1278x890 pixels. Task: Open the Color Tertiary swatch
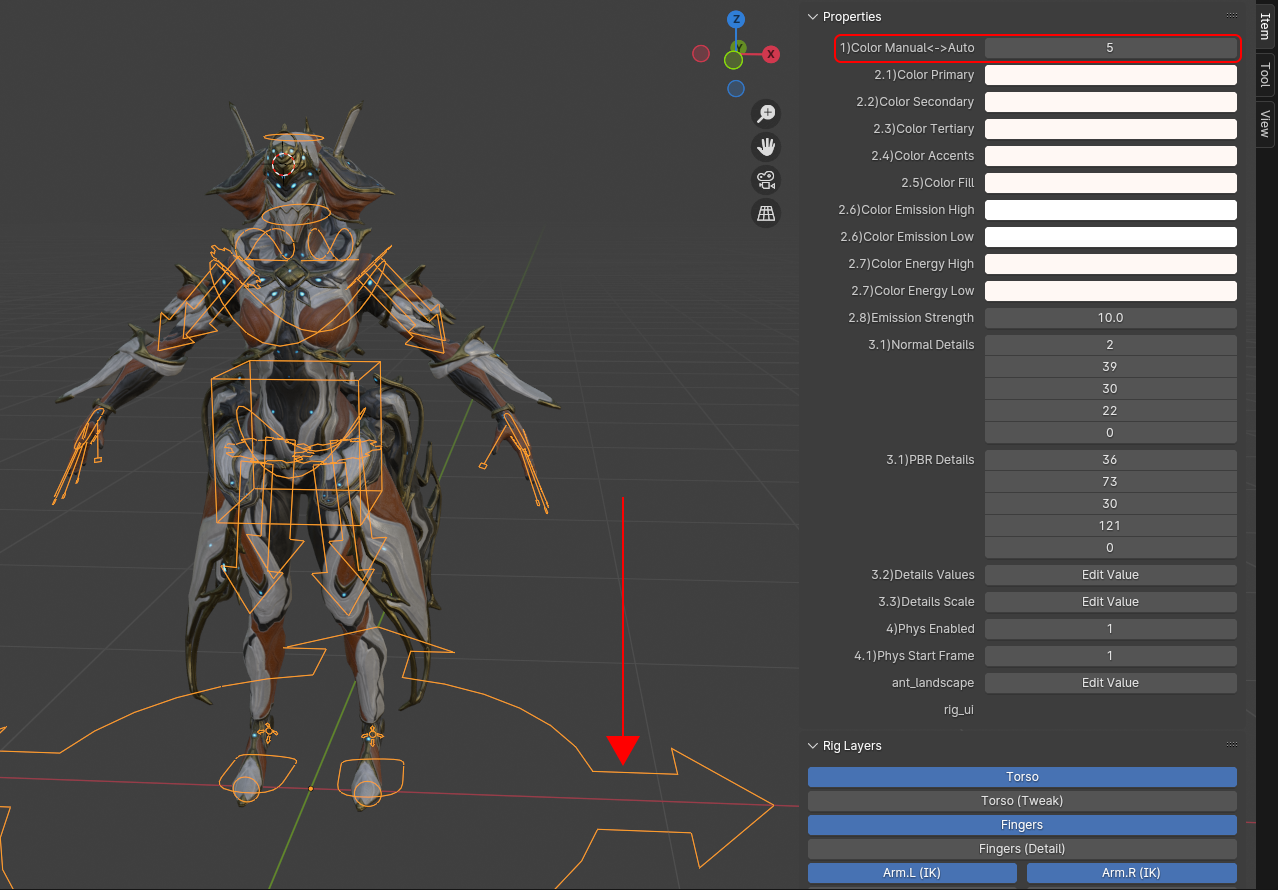[x=1111, y=129]
